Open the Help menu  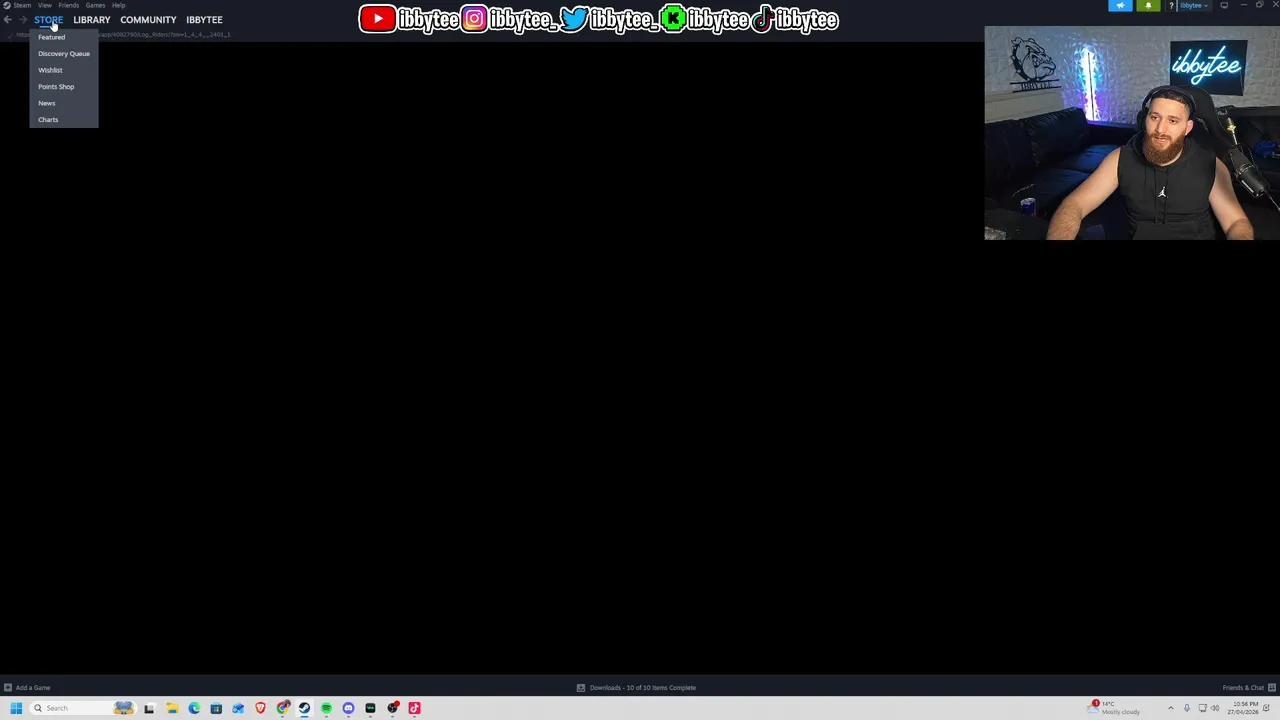(118, 5)
